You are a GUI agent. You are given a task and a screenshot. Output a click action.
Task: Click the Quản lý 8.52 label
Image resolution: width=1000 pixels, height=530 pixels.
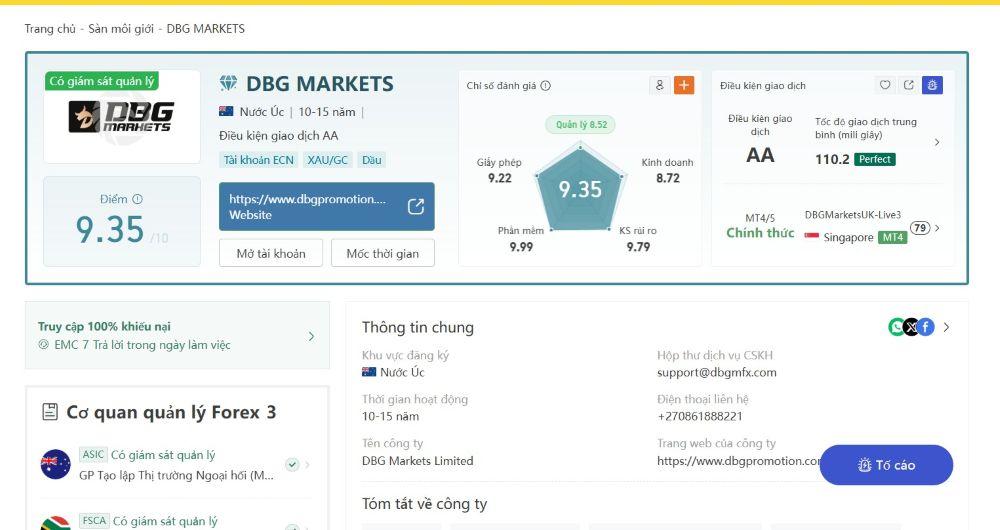click(x=581, y=124)
